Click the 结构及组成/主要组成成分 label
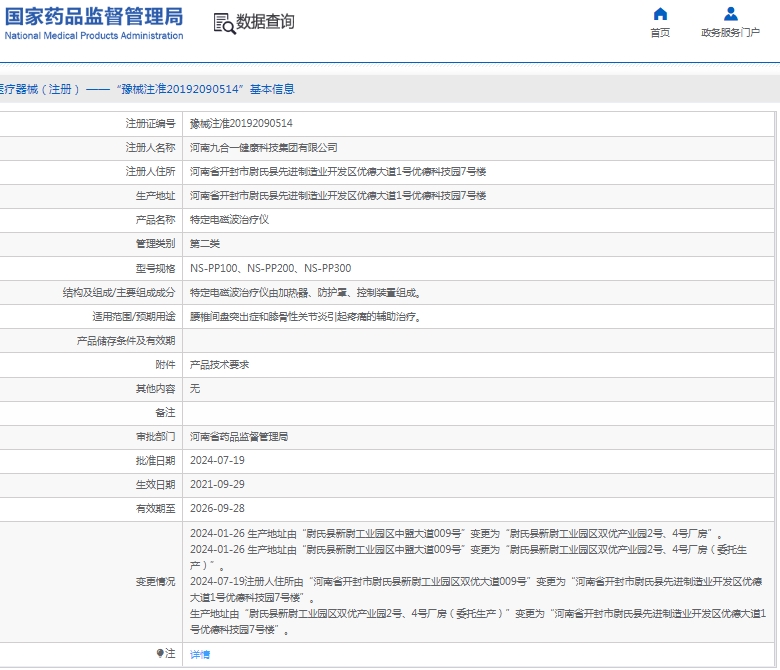This screenshot has height=670, width=780. click(119, 292)
